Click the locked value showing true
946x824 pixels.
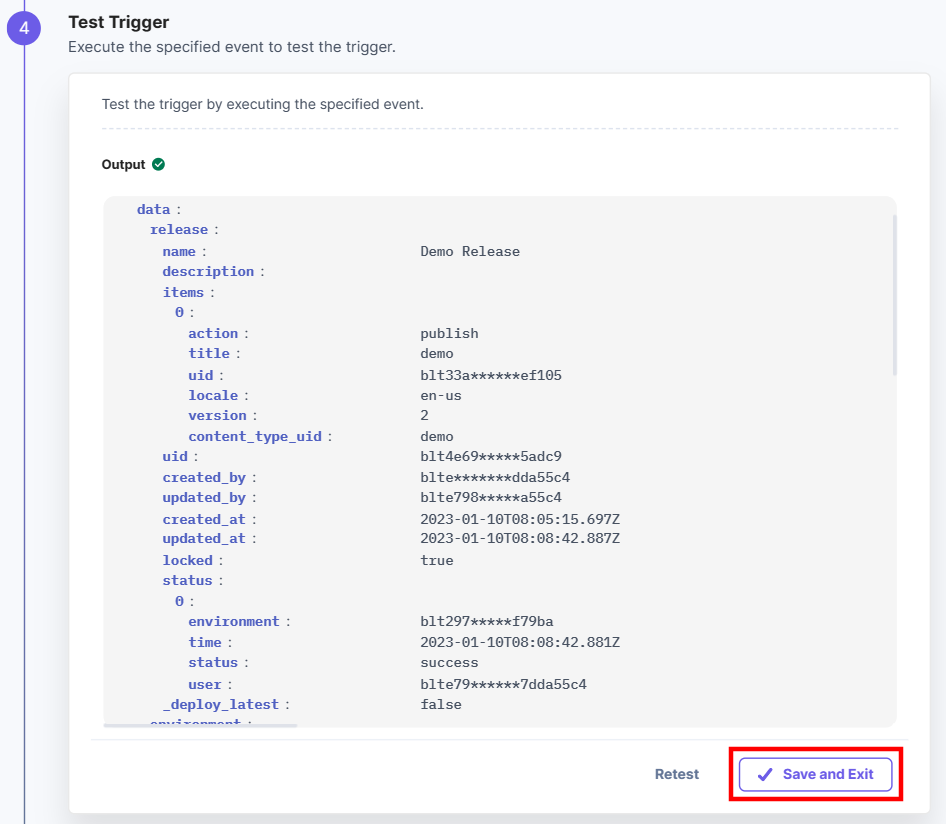click(x=437, y=560)
